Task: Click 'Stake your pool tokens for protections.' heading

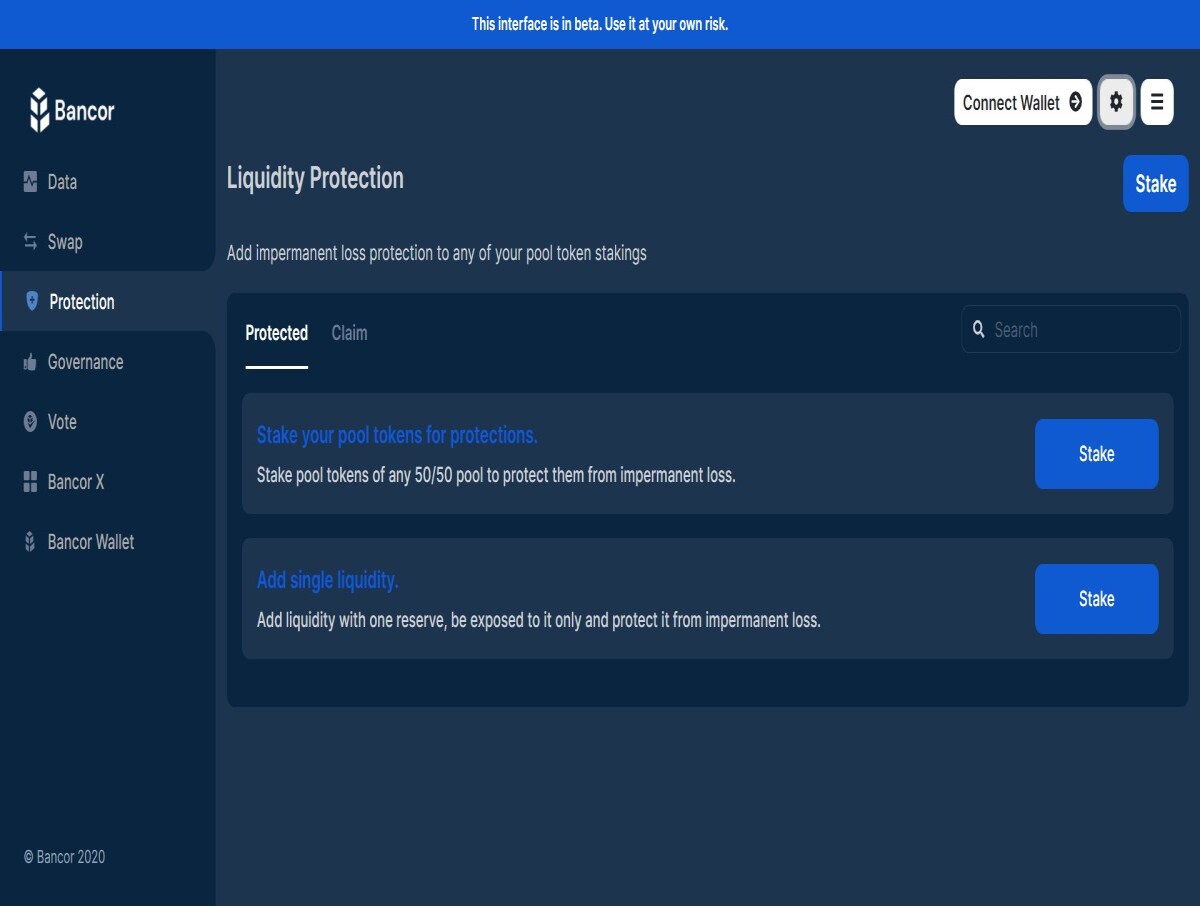Action: point(397,435)
